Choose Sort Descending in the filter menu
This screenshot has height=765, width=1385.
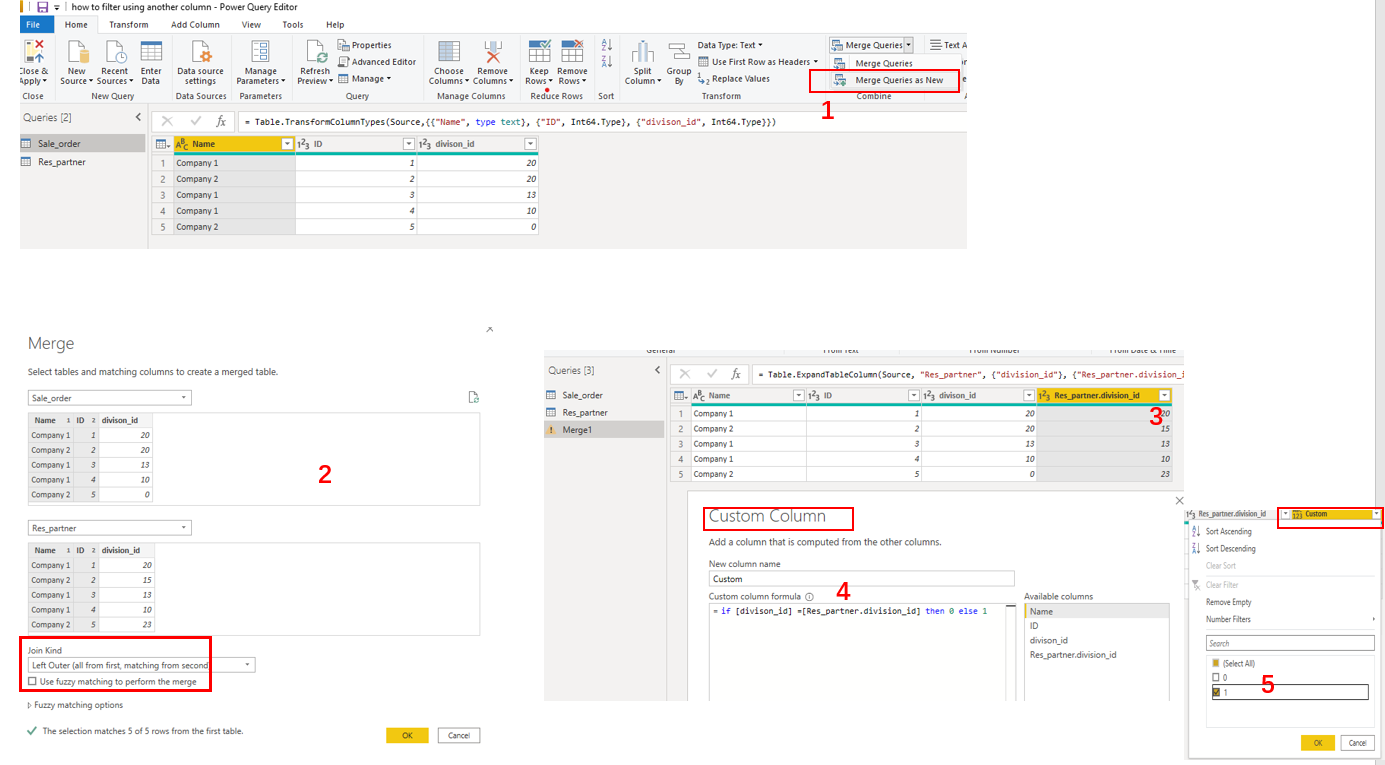tap(1230, 549)
